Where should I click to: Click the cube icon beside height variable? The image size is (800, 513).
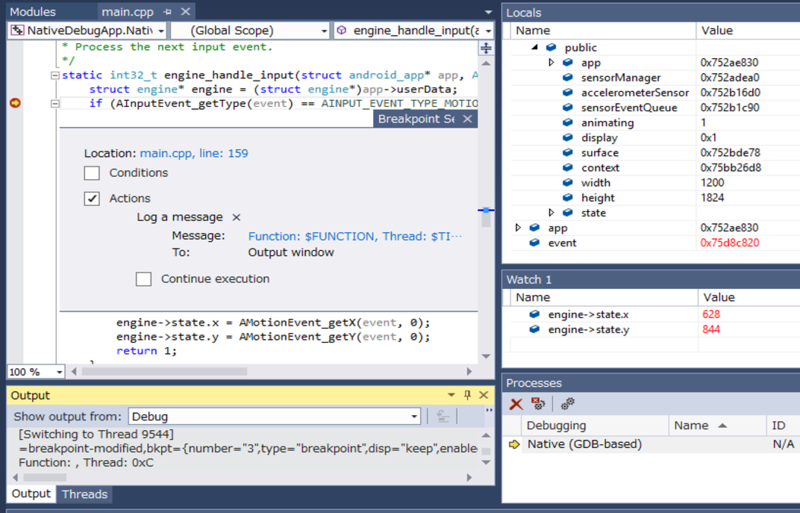point(567,198)
